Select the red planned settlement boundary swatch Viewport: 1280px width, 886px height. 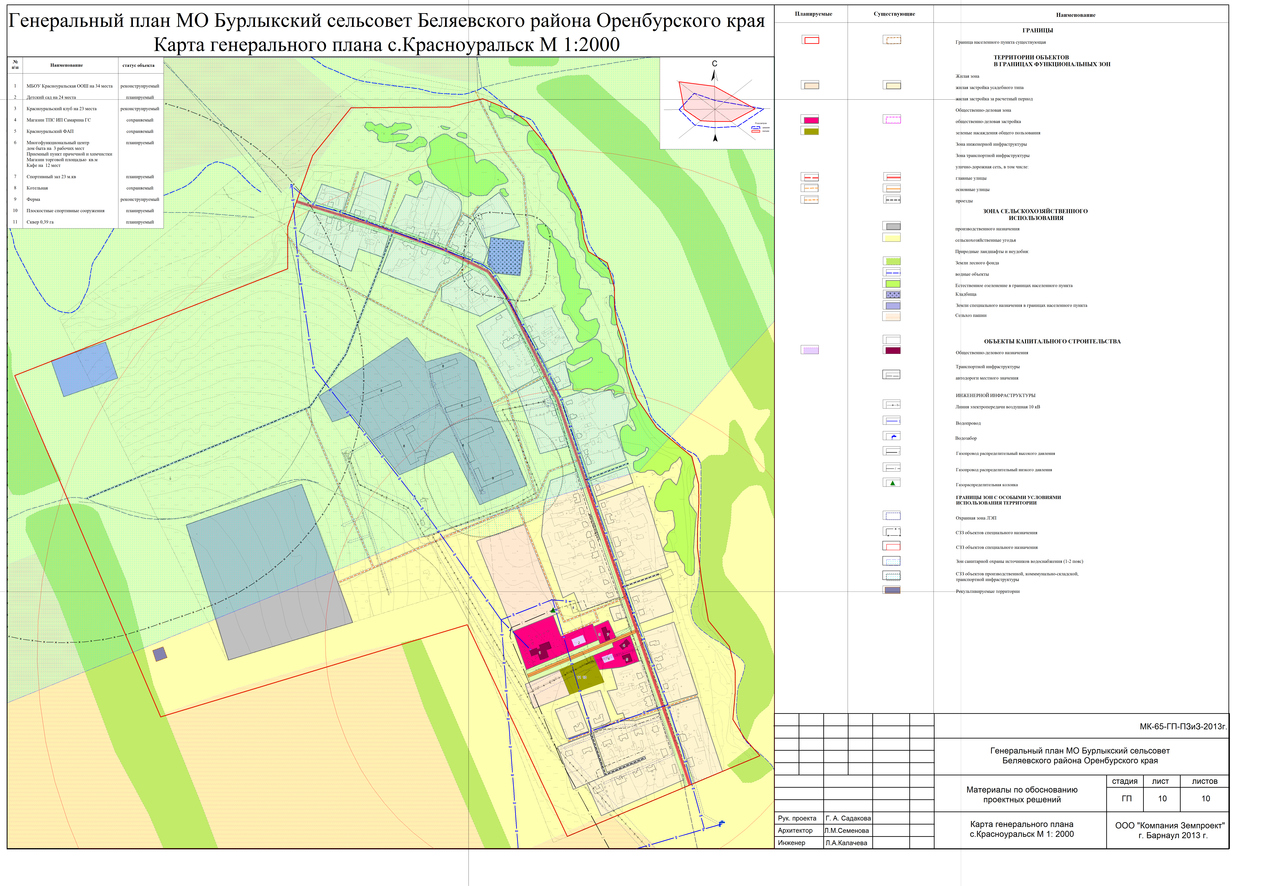pos(812,40)
